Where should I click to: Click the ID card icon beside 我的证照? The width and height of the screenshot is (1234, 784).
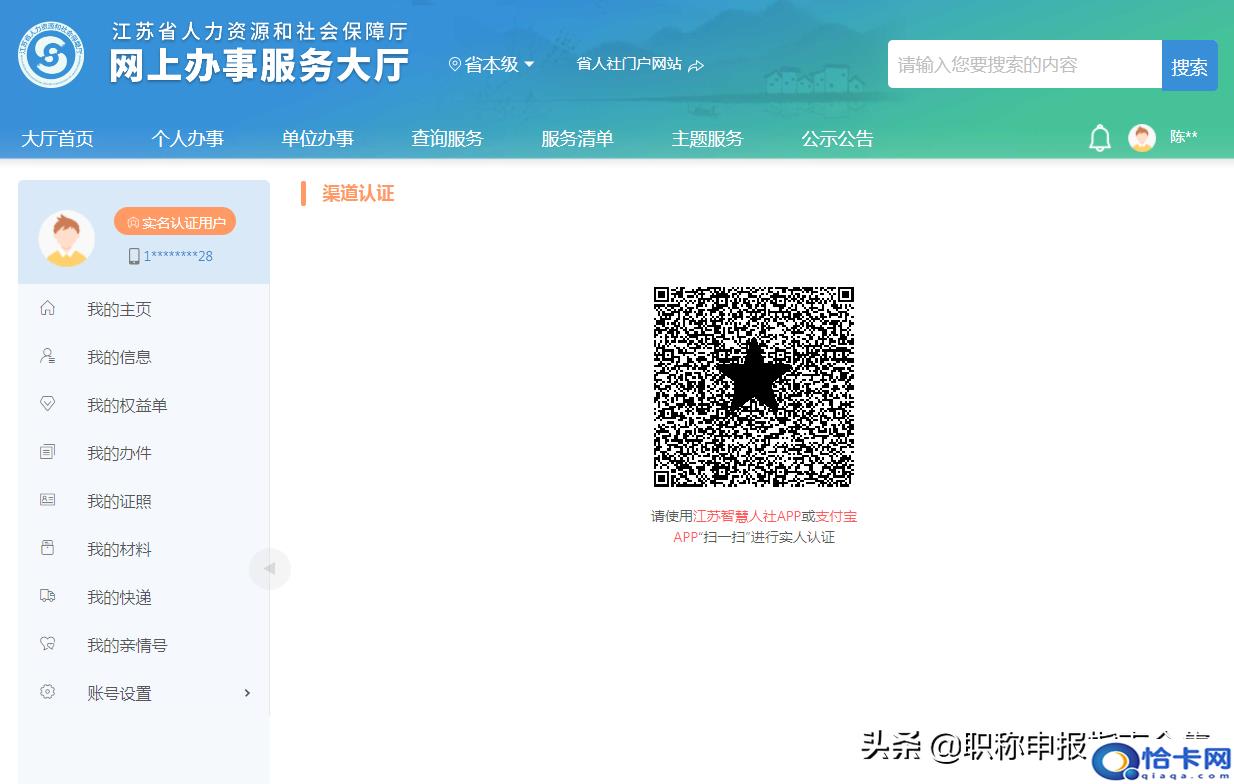click(47, 500)
